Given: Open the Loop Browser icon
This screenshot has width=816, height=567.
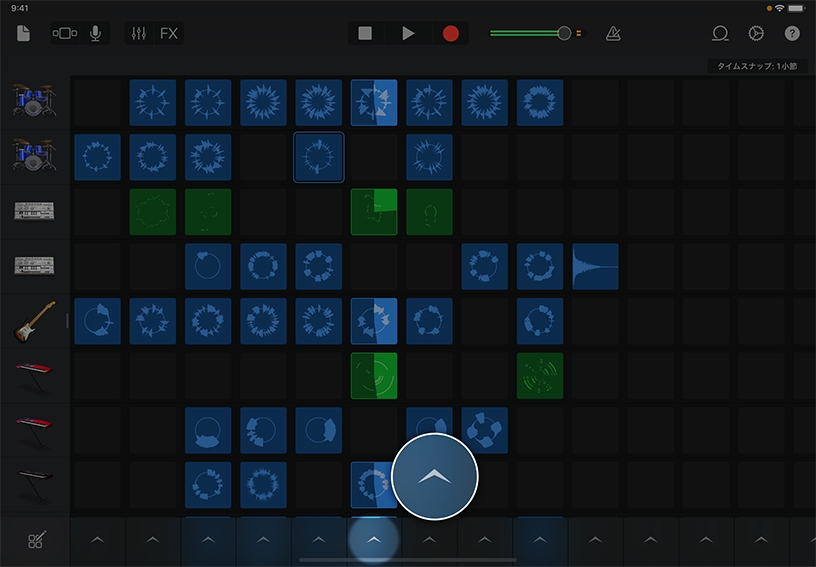Looking at the screenshot, I should click(x=720, y=33).
